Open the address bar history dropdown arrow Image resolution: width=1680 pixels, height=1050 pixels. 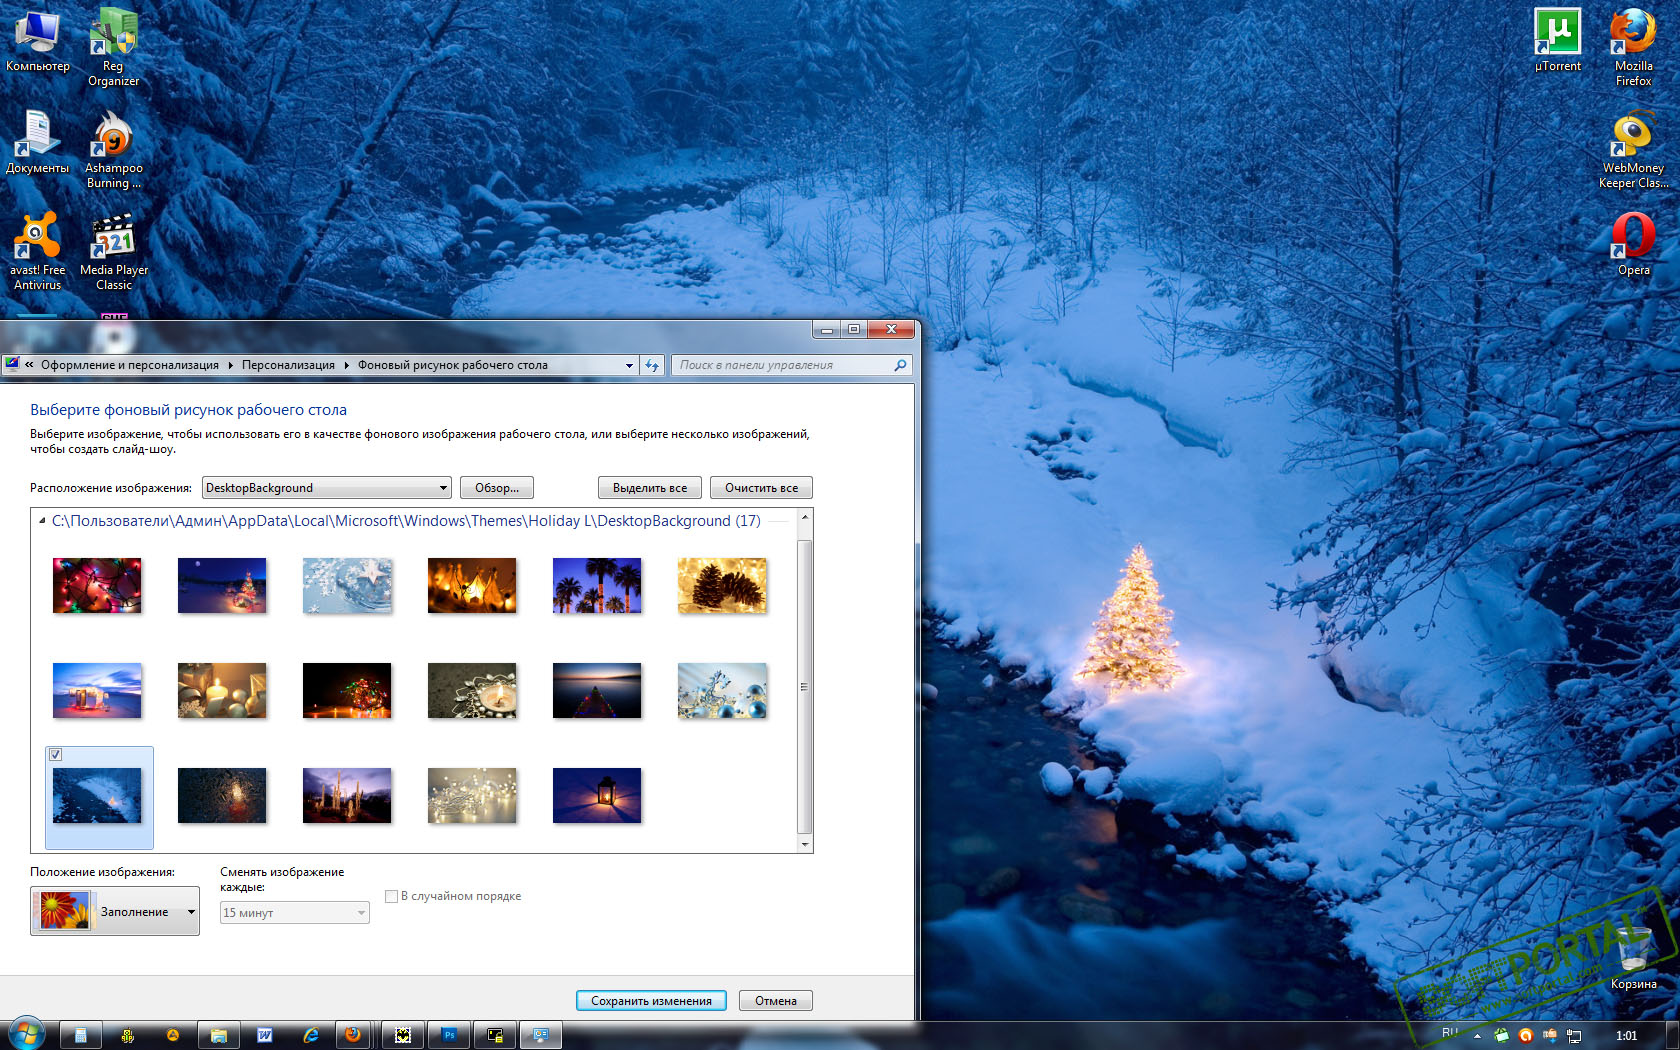coord(629,365)
